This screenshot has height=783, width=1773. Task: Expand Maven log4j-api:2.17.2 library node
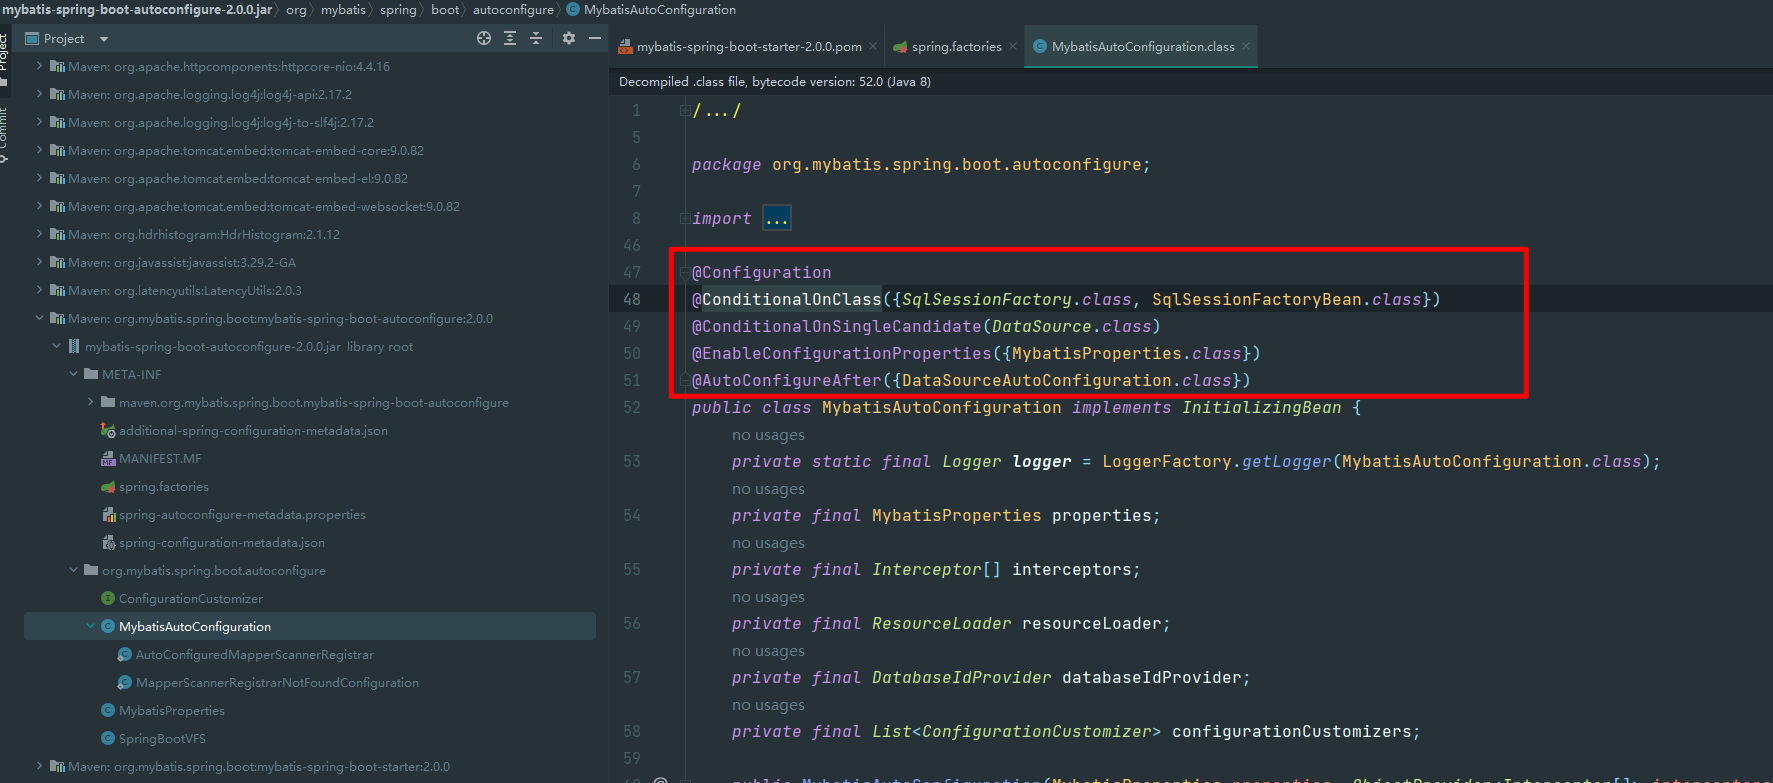tap(39, 94)
